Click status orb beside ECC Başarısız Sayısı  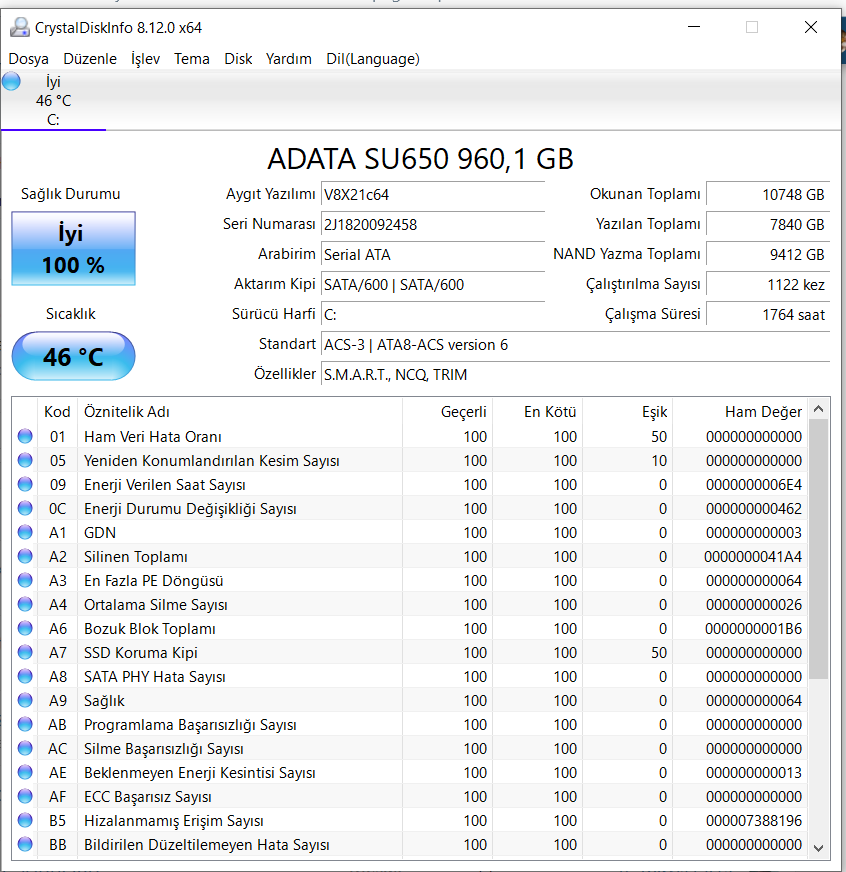[25, 796]
